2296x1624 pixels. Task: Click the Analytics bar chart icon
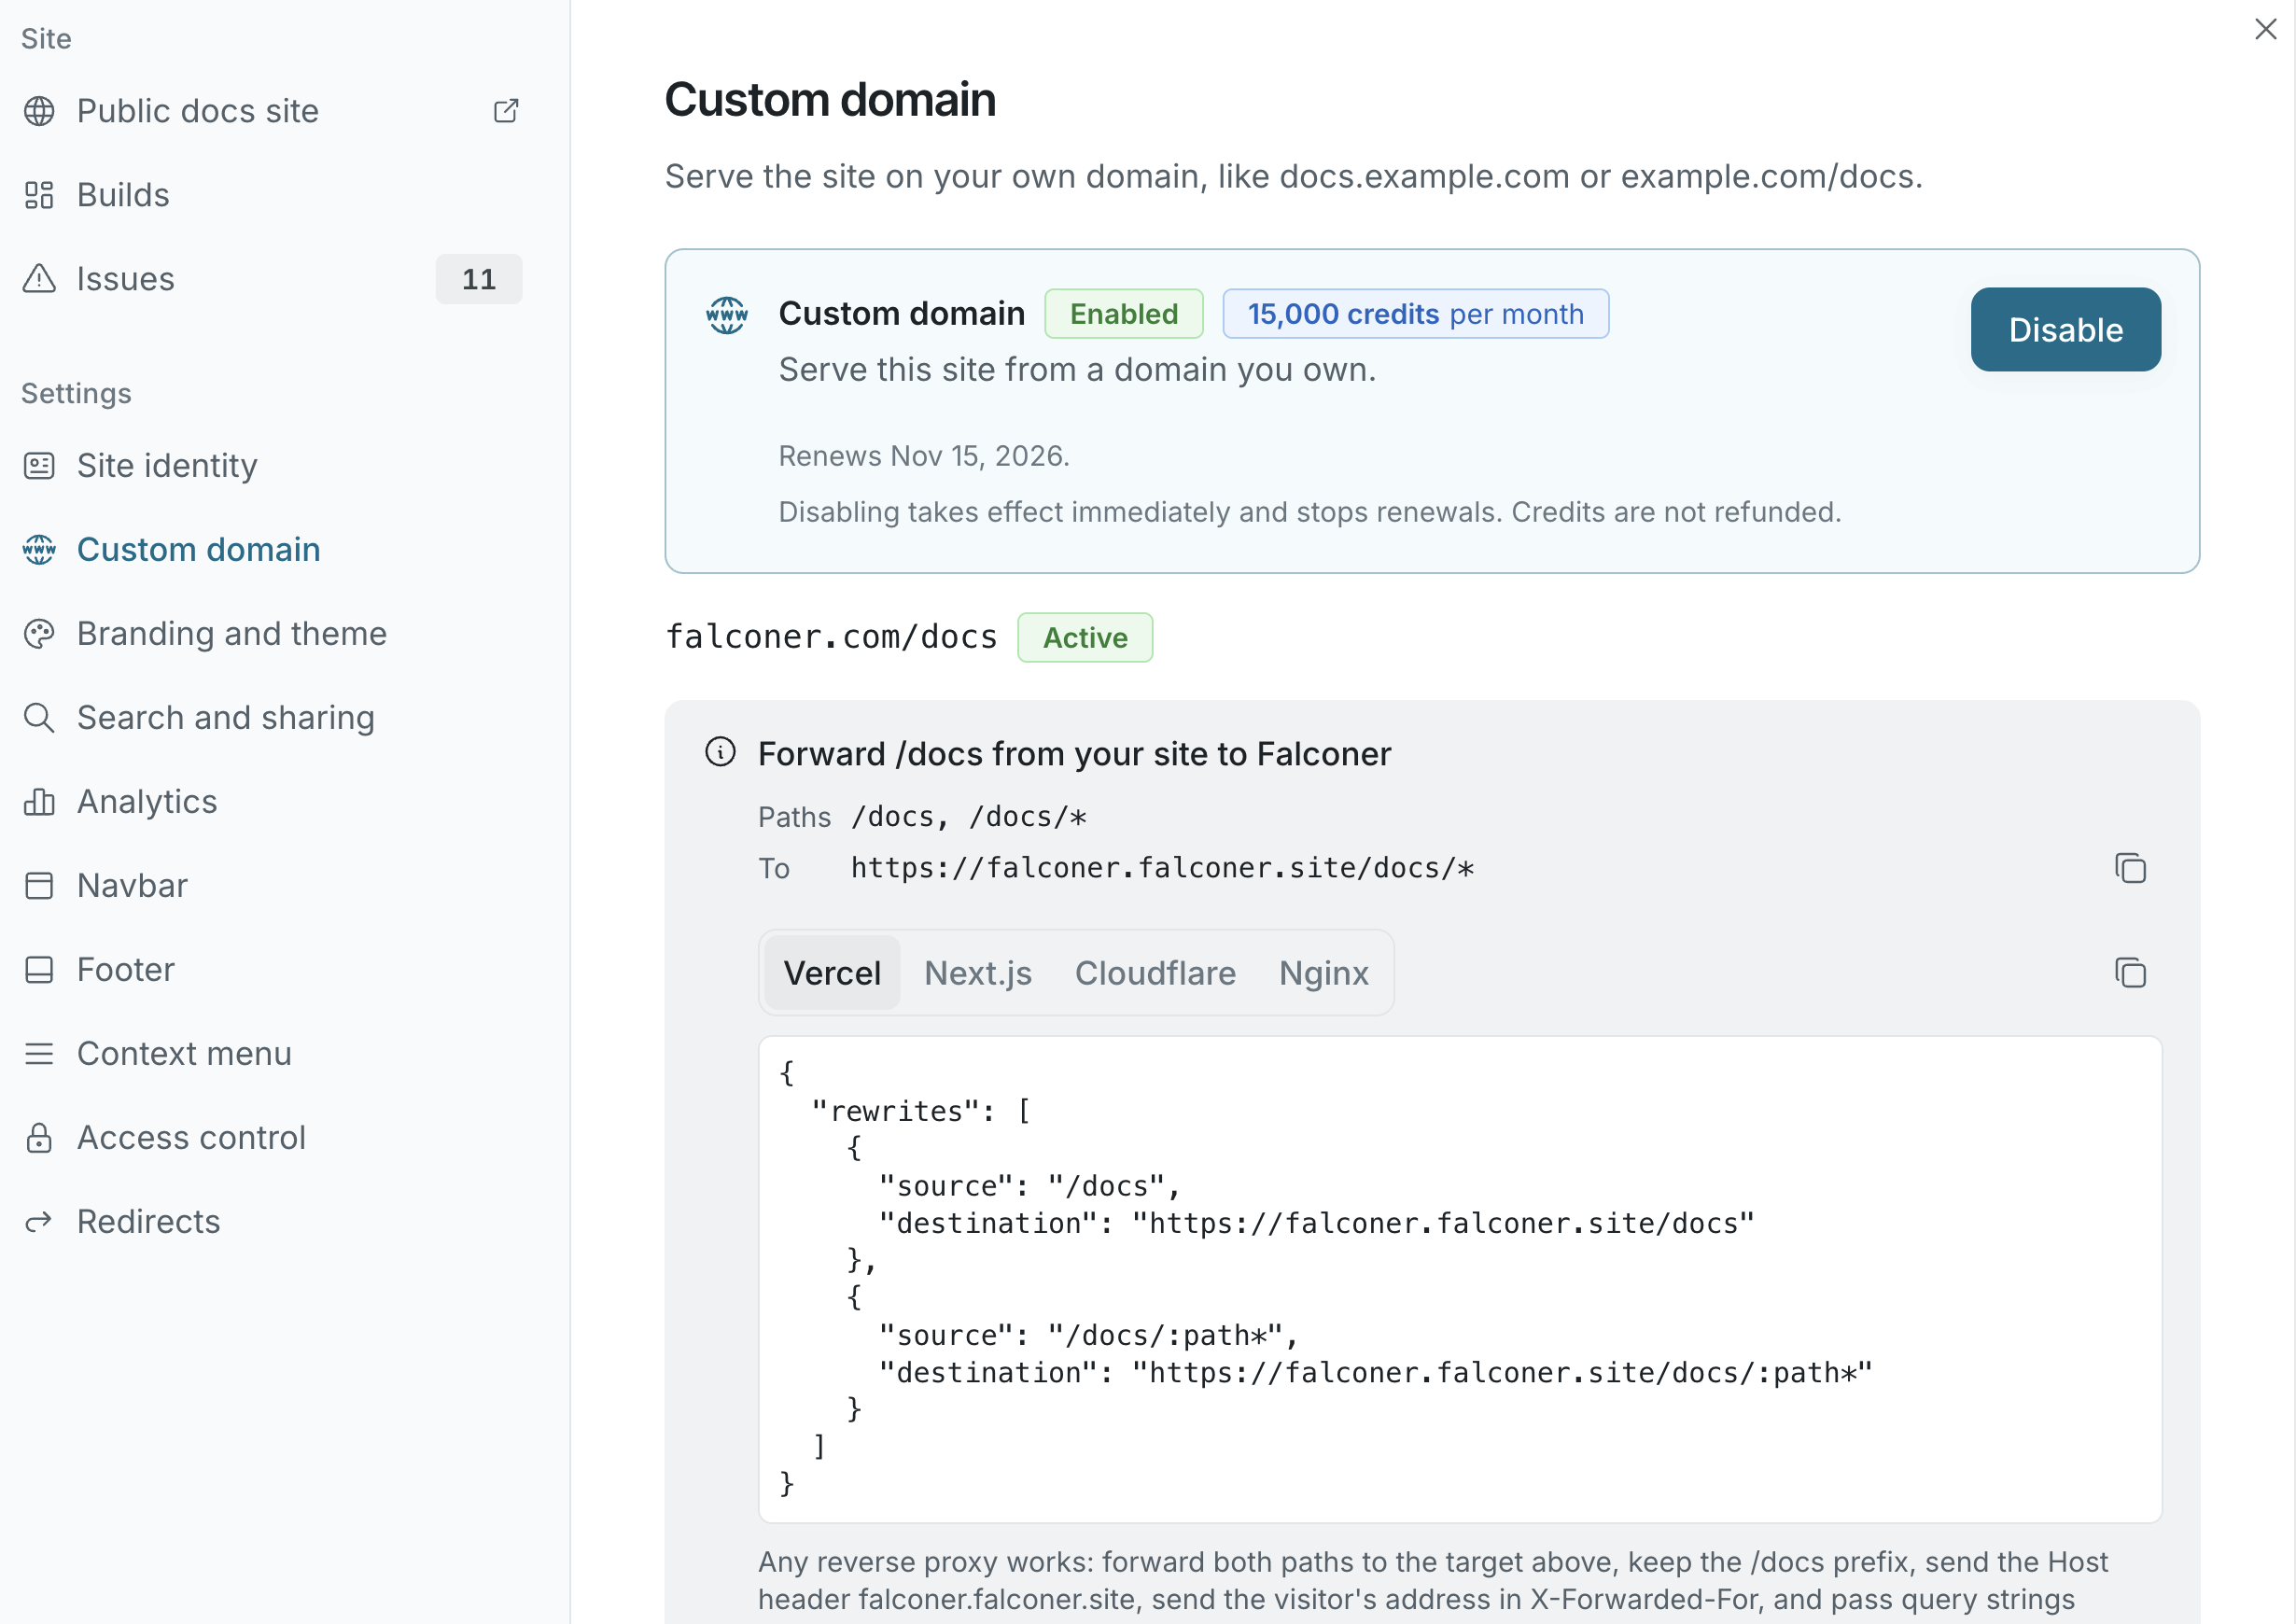pos(39,802)
